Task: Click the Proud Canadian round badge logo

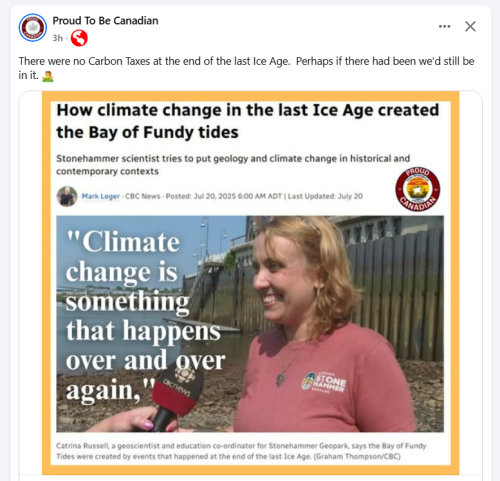Action: 418,189
